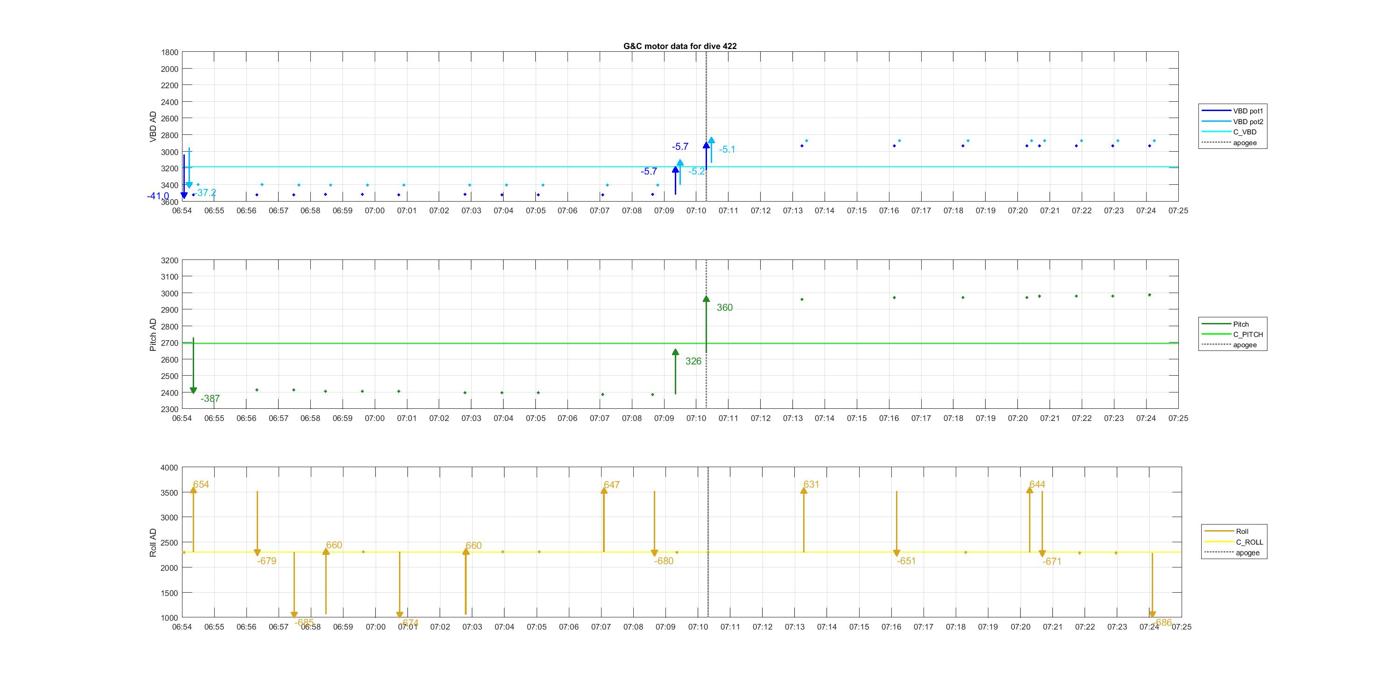Screen dimensions: 1400x693
Task: Click the 'Pitch AD' y-axis label
Action: [153, 334]
